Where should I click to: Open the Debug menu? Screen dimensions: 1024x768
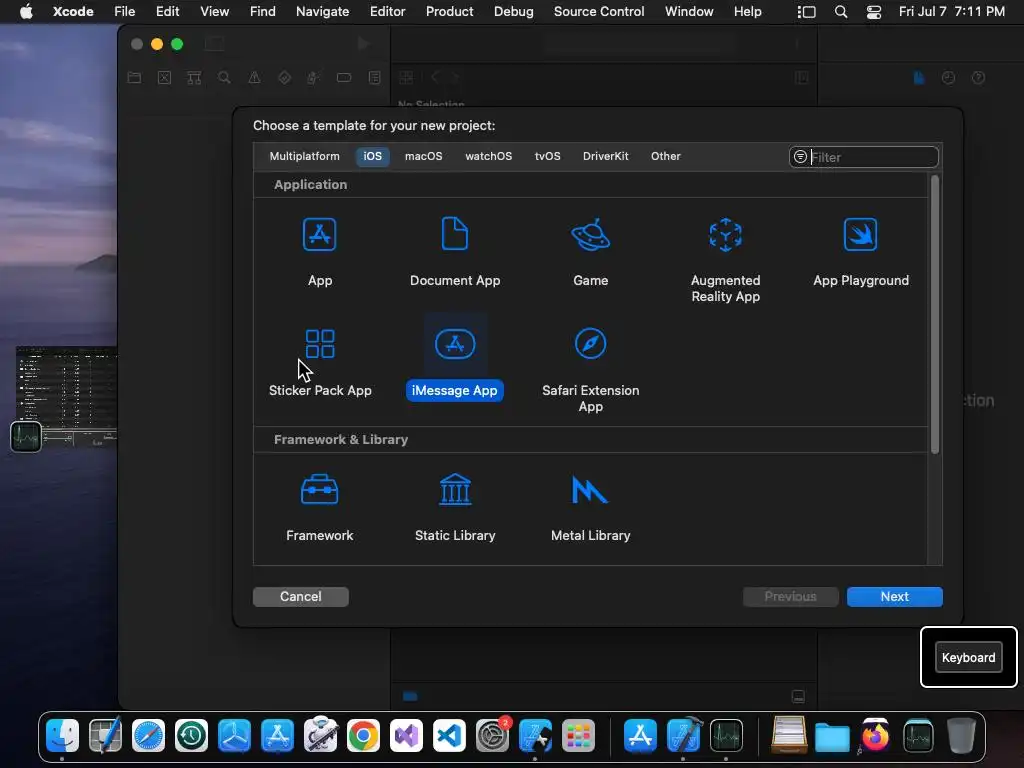click(513, 11)
